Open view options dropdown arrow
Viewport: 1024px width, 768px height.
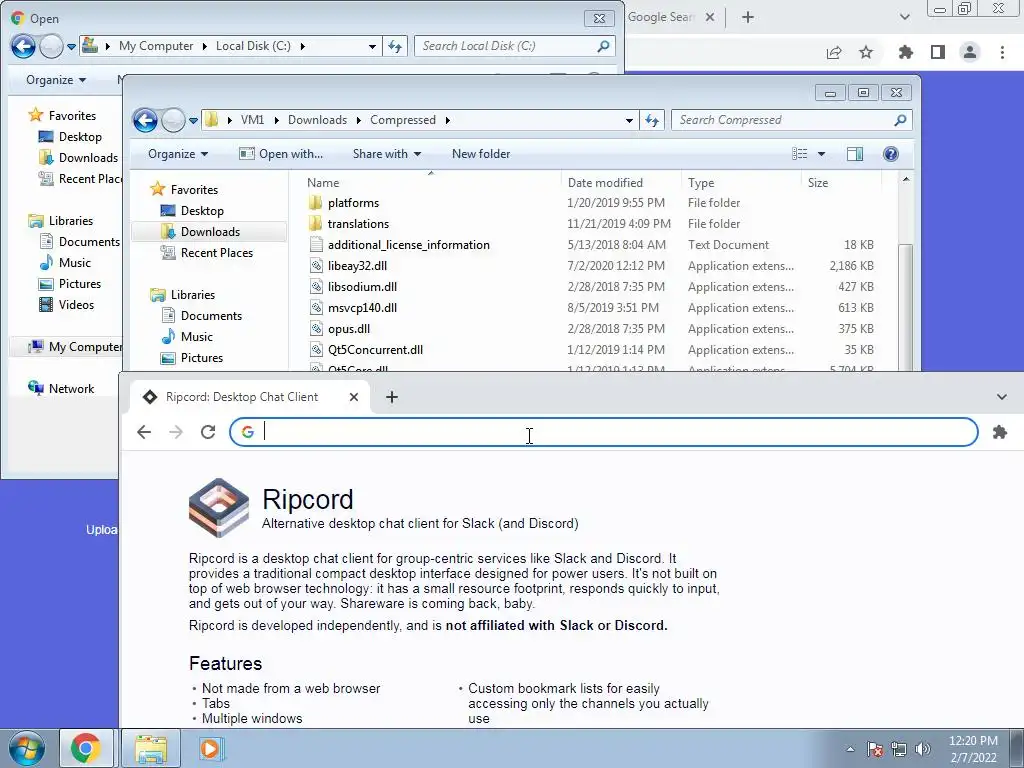pos(822,154)
